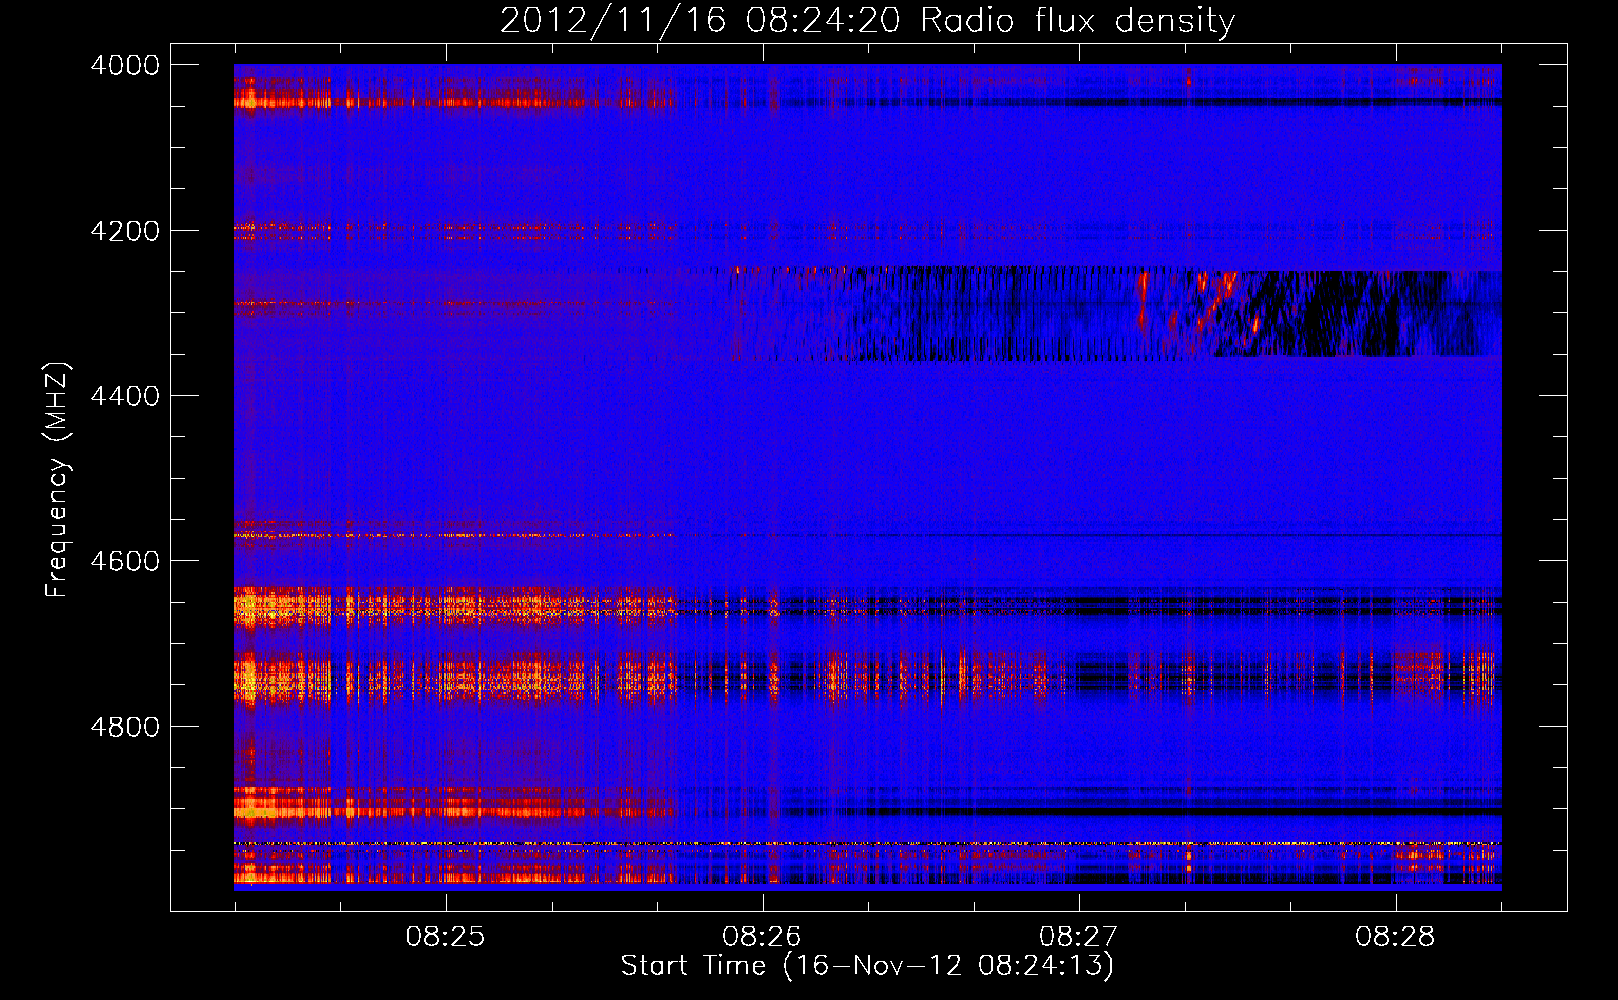This screenshot has height=1000, width=1618.
Task: Click the 08:26 time tick label
Action: 762,937
